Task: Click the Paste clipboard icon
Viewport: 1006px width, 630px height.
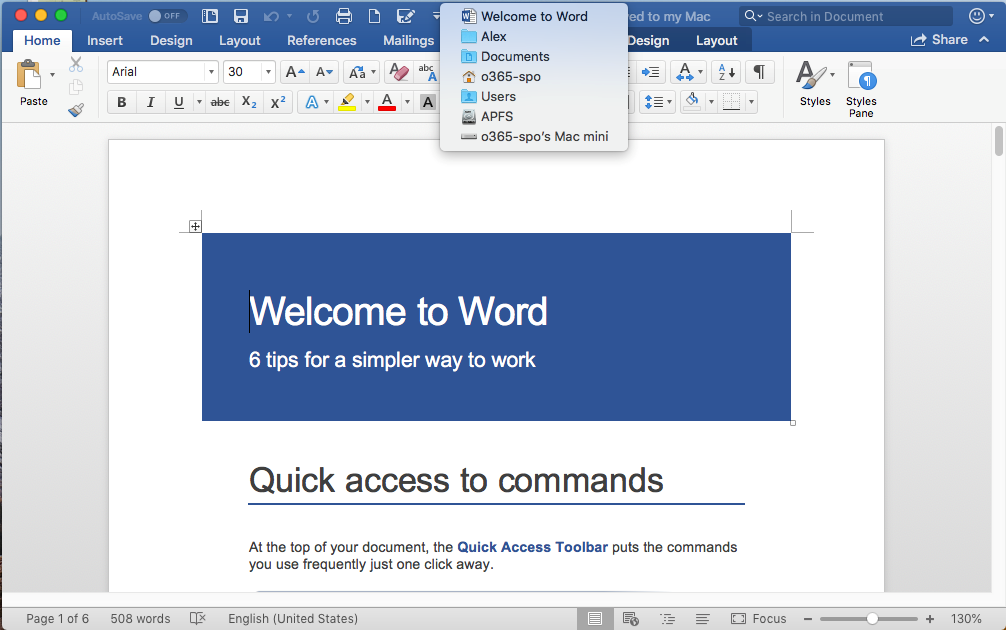Action: [28, 74]
